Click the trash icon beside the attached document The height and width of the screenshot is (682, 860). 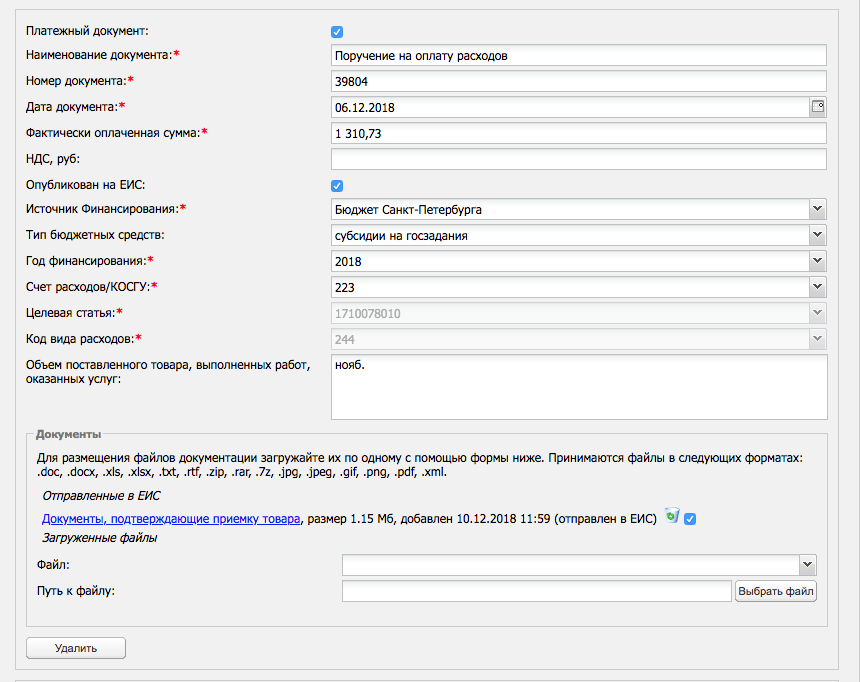point(672,516)
